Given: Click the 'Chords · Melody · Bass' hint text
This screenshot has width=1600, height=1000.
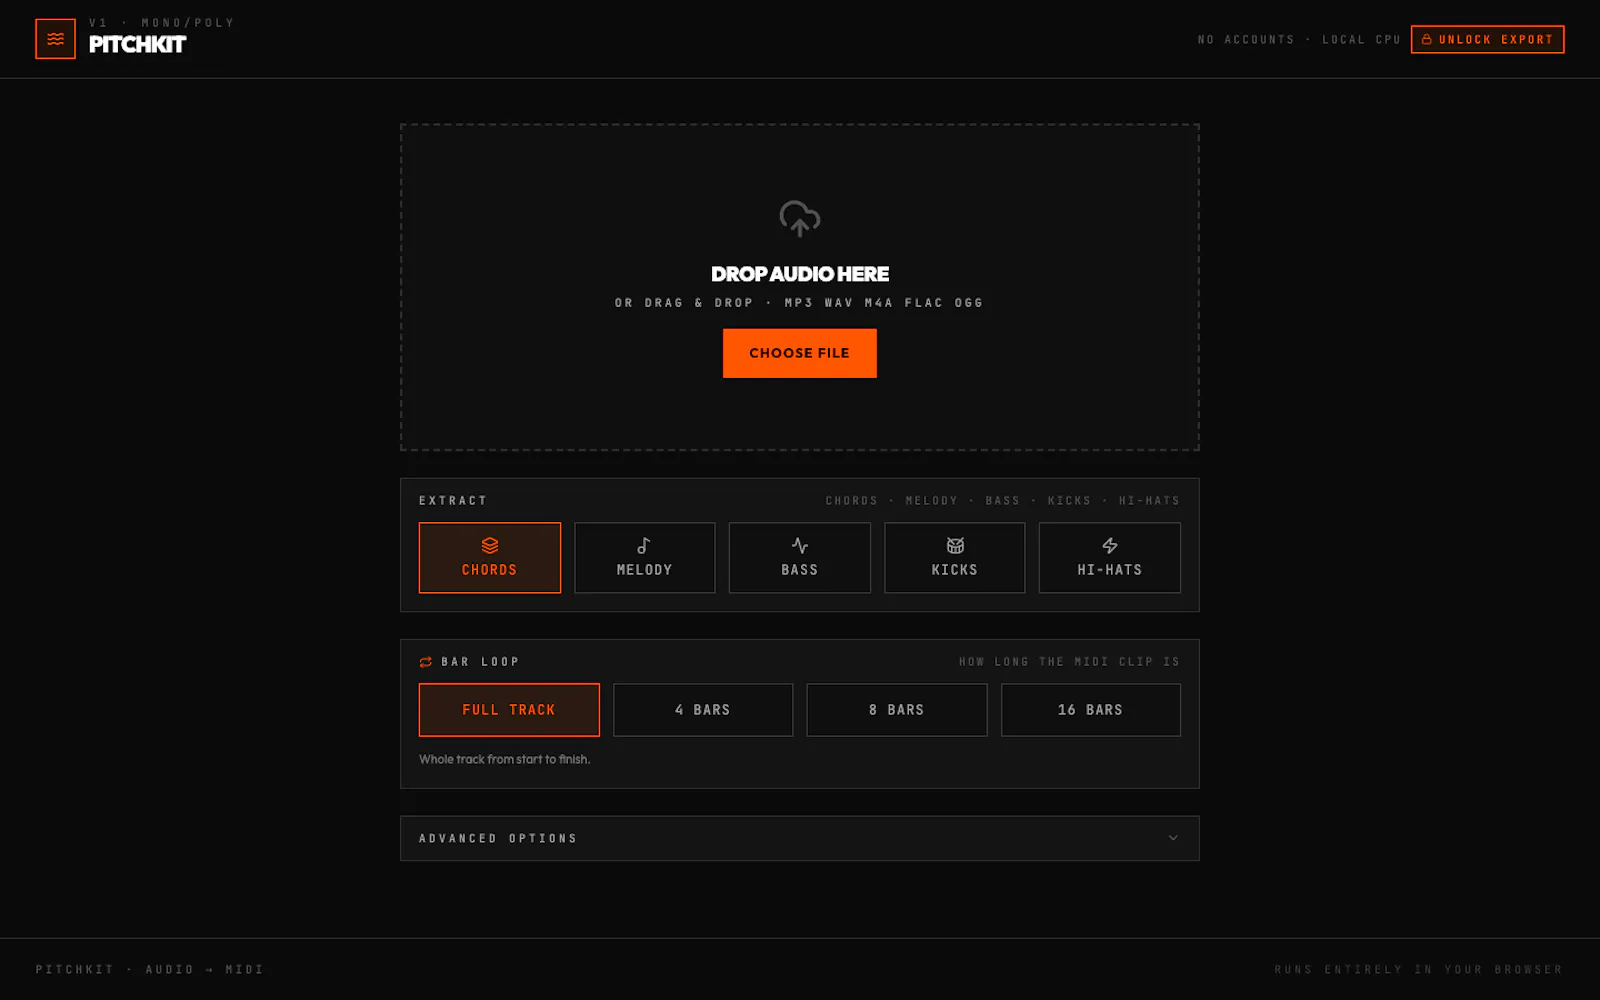Looking at the screenshot, I should (x=1002, y=501).
